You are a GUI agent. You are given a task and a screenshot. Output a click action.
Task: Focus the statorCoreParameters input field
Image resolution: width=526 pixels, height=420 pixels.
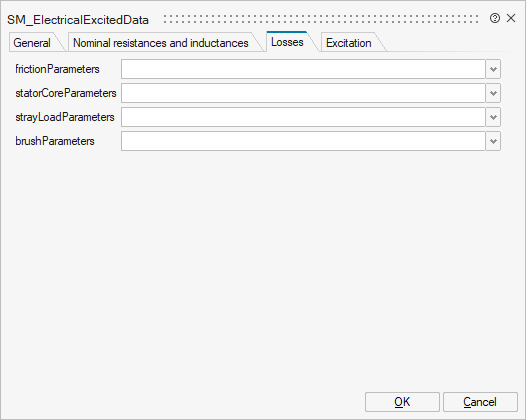(303, 93)
